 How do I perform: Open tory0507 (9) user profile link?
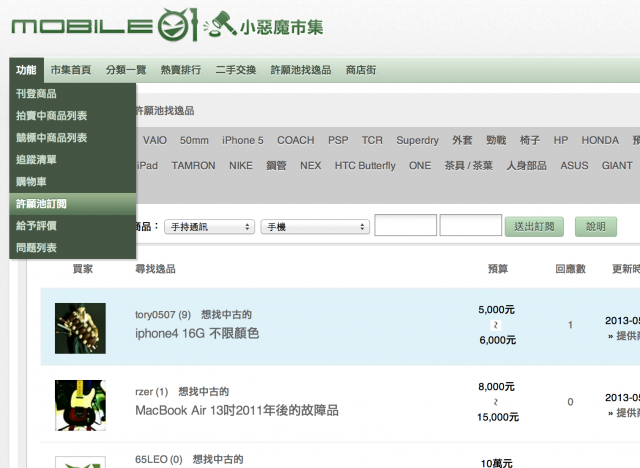point(163,315)
